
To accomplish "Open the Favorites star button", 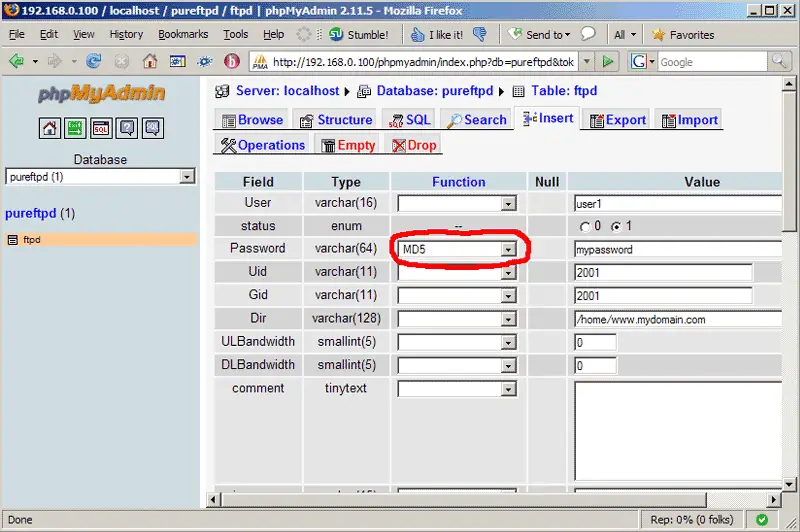I will pyautogui.click(x=683, y=35).
